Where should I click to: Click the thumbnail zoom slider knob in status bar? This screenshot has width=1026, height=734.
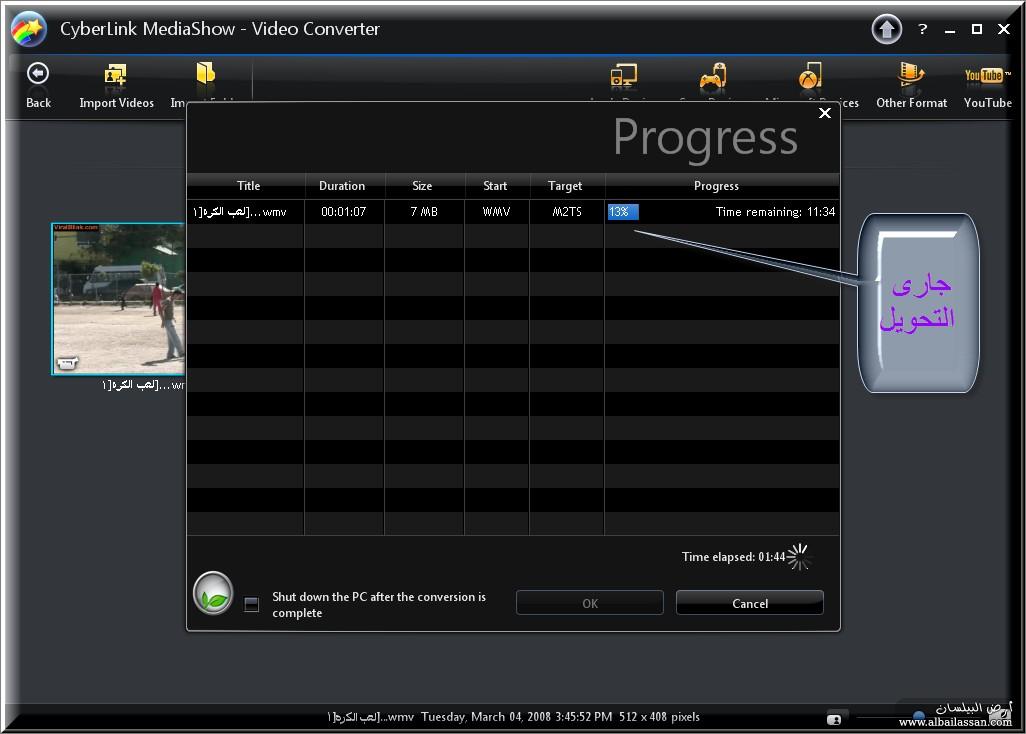pos(918,716)
